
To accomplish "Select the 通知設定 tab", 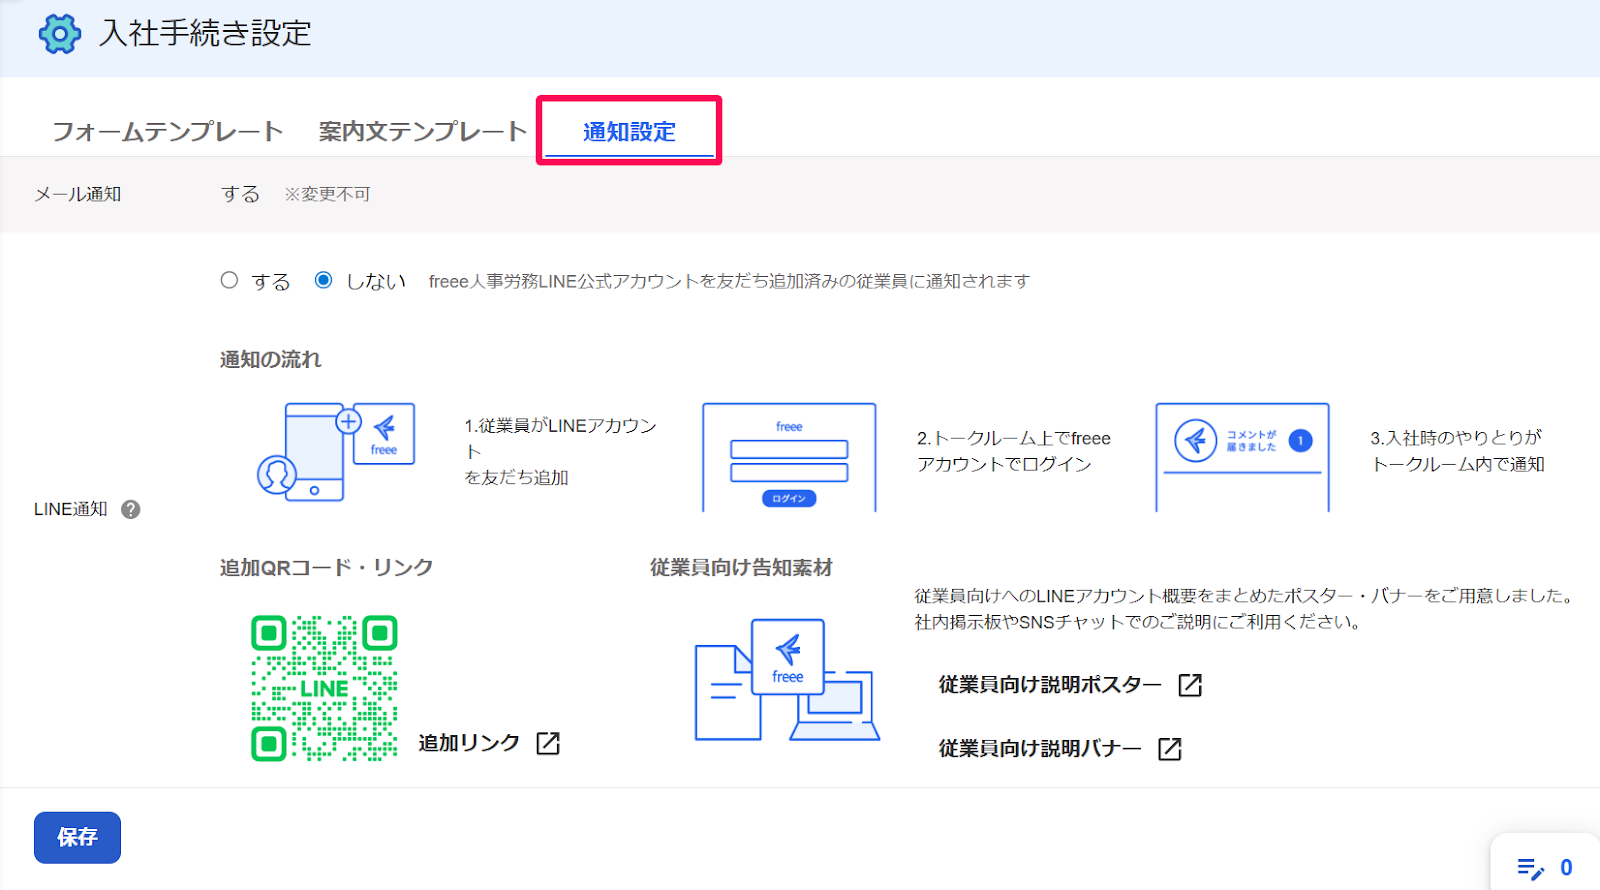I will click(x=629, y=131).
